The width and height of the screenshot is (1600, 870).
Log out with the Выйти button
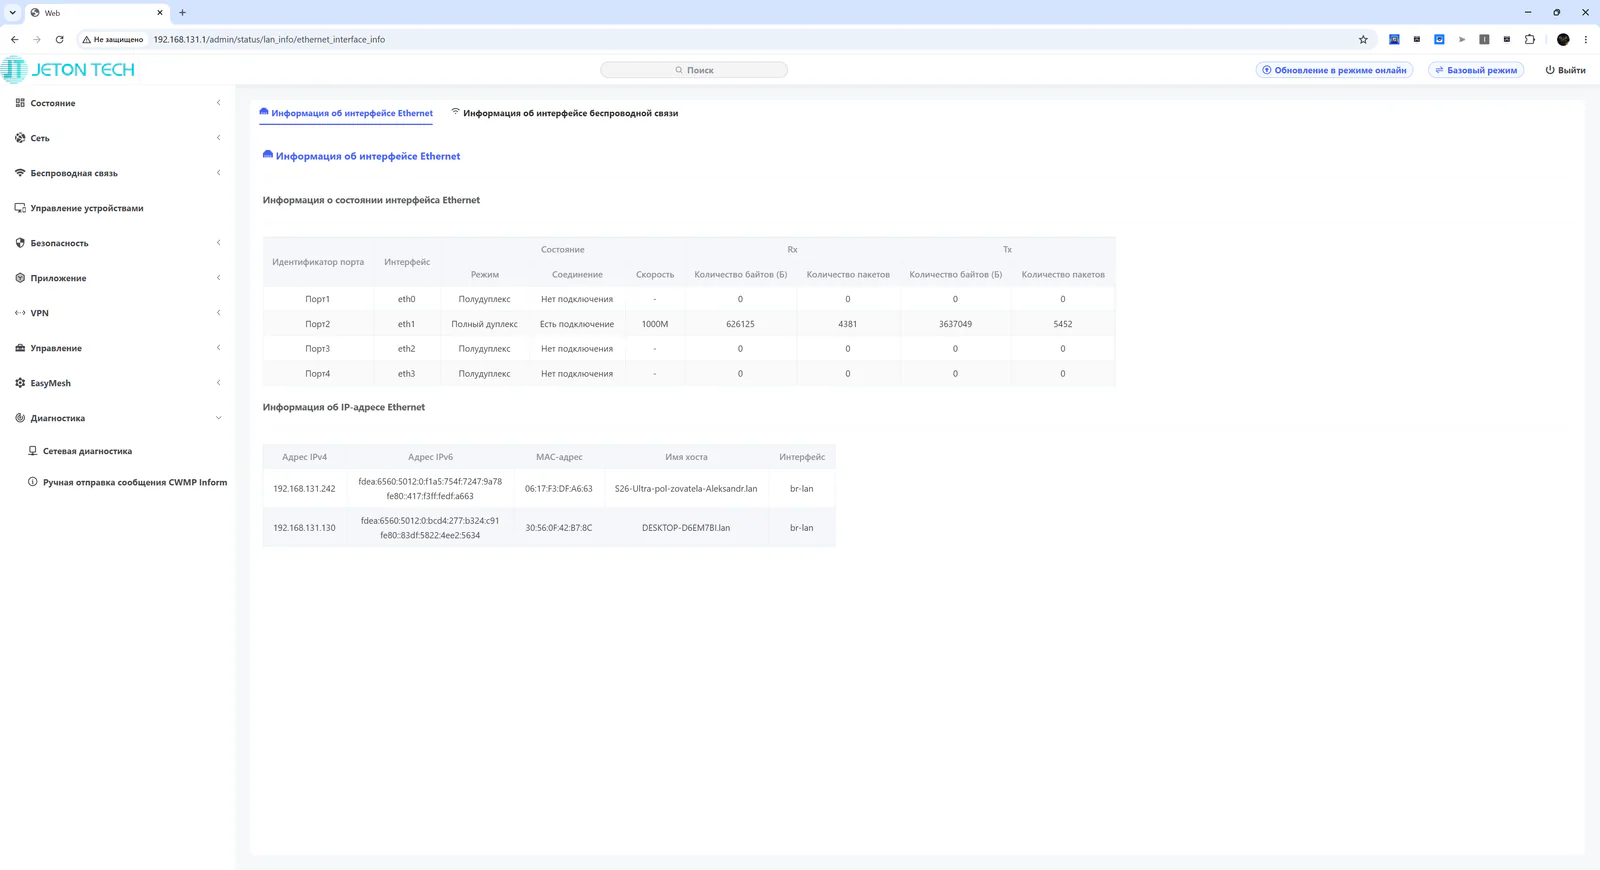pyautogui.click(x=1566, y=70)
